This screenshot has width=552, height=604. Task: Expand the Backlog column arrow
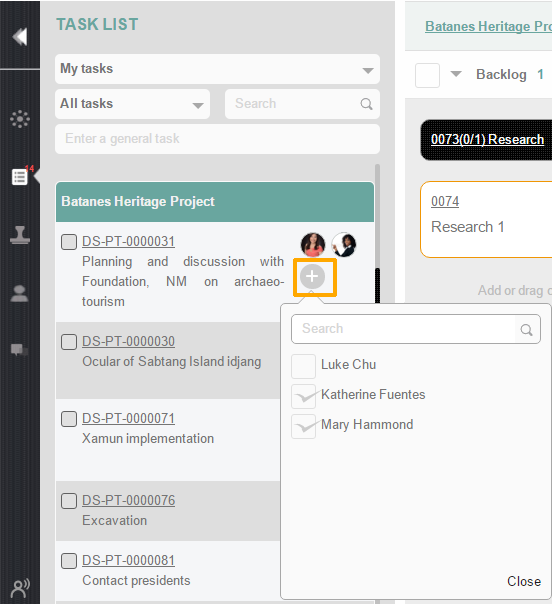click(456, 74)
